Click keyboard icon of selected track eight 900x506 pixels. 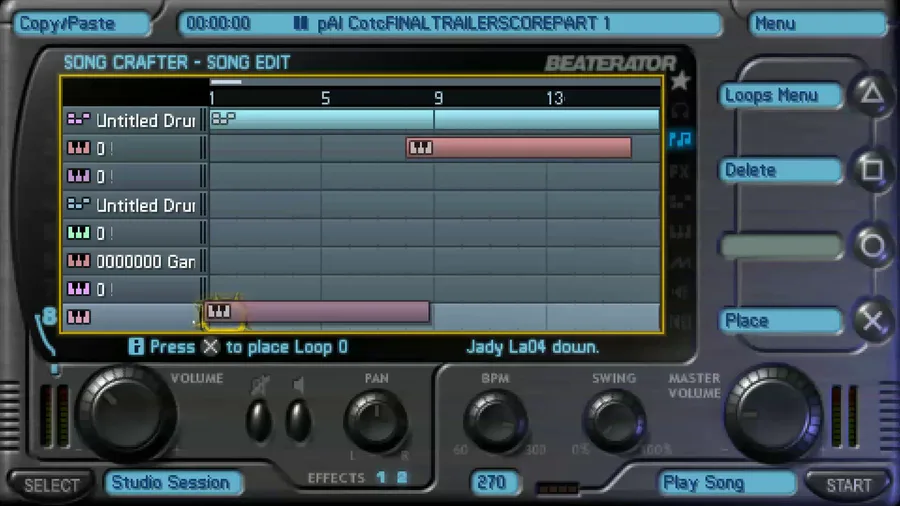pyautogui.click(x=79, y=317)
